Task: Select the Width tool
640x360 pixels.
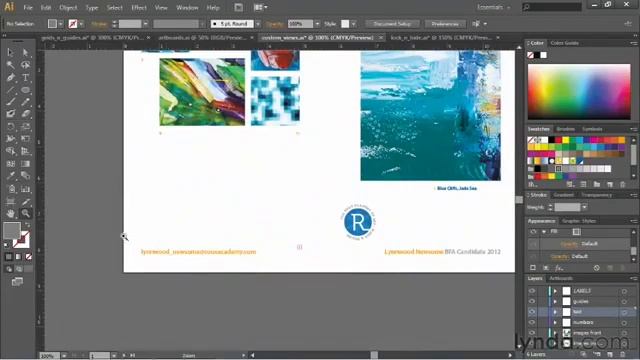Action: [10, 139]
